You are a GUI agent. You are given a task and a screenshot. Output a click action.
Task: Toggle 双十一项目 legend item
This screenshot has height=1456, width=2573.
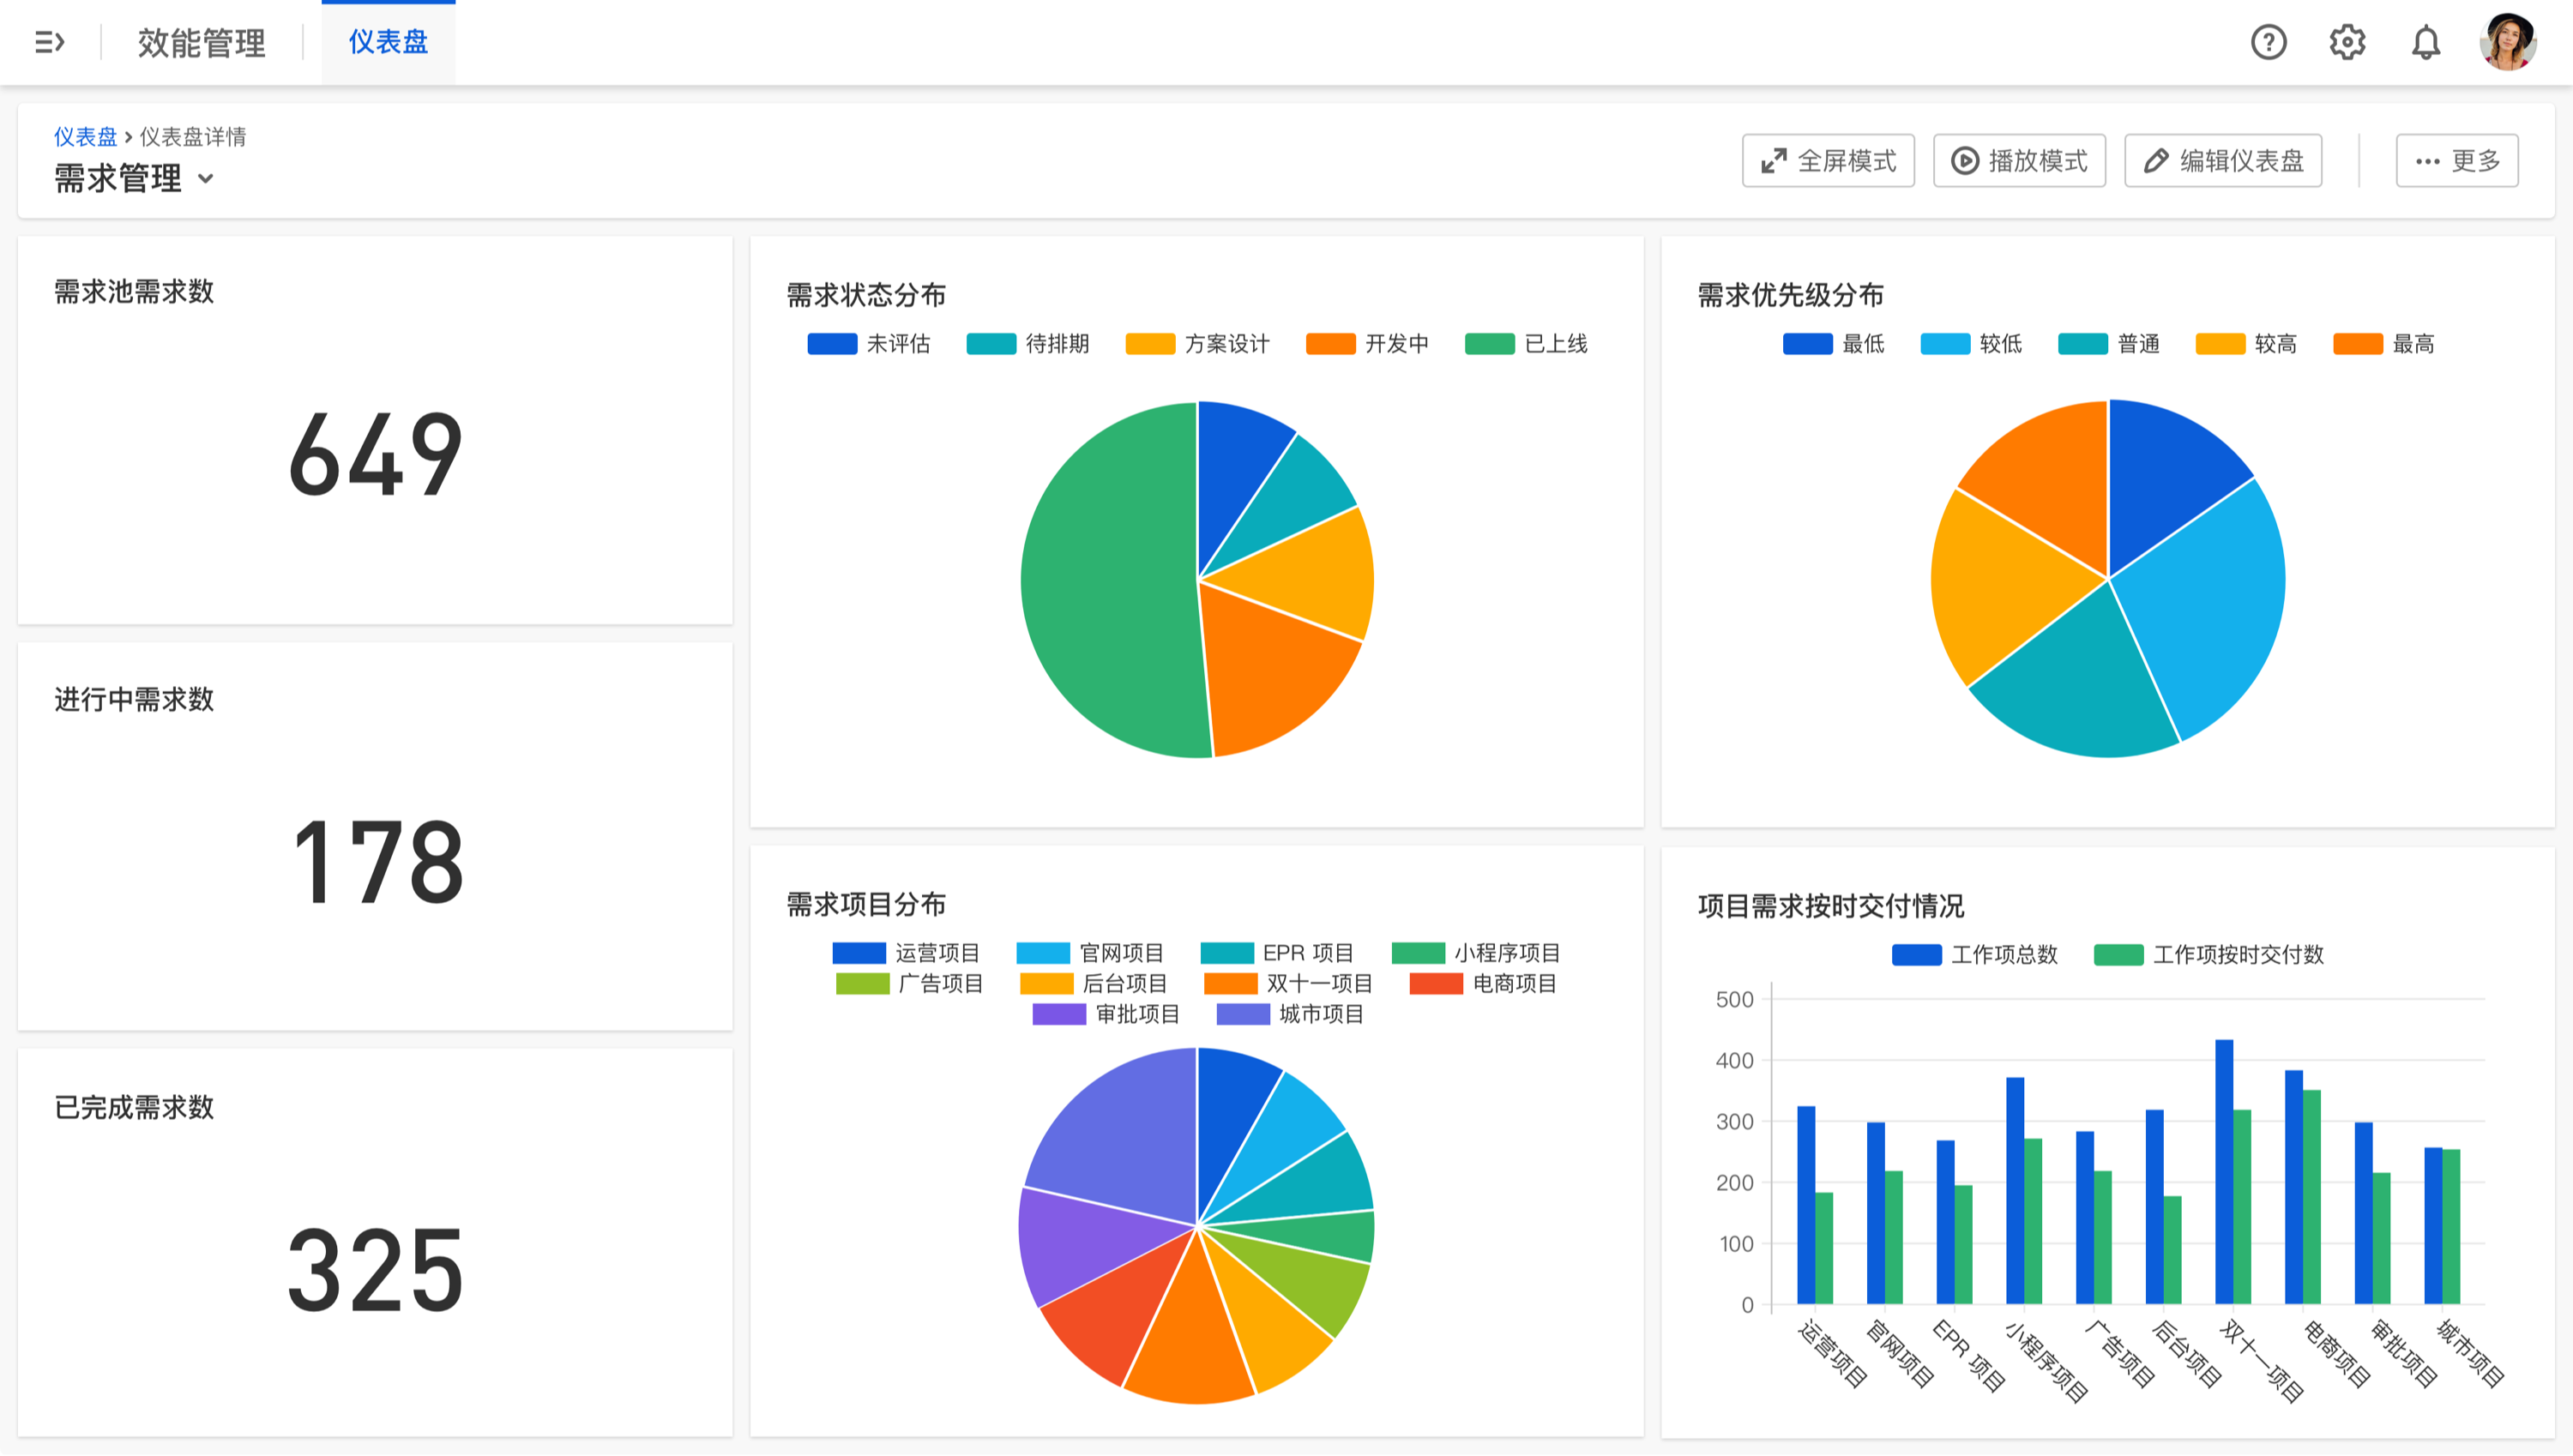click(x=1288, y=984)
